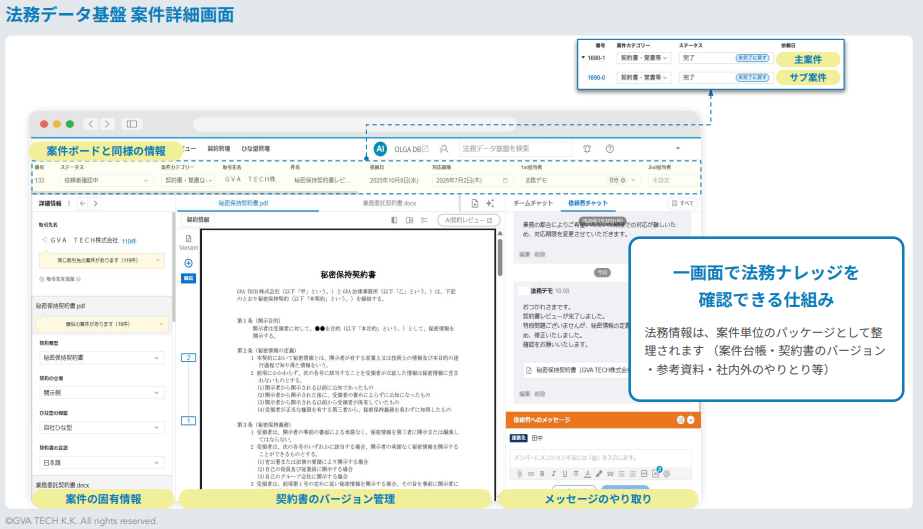This screenshot has height=529, width=923.
Task: Toggle bold formatting in message editor
Action: 542,474
